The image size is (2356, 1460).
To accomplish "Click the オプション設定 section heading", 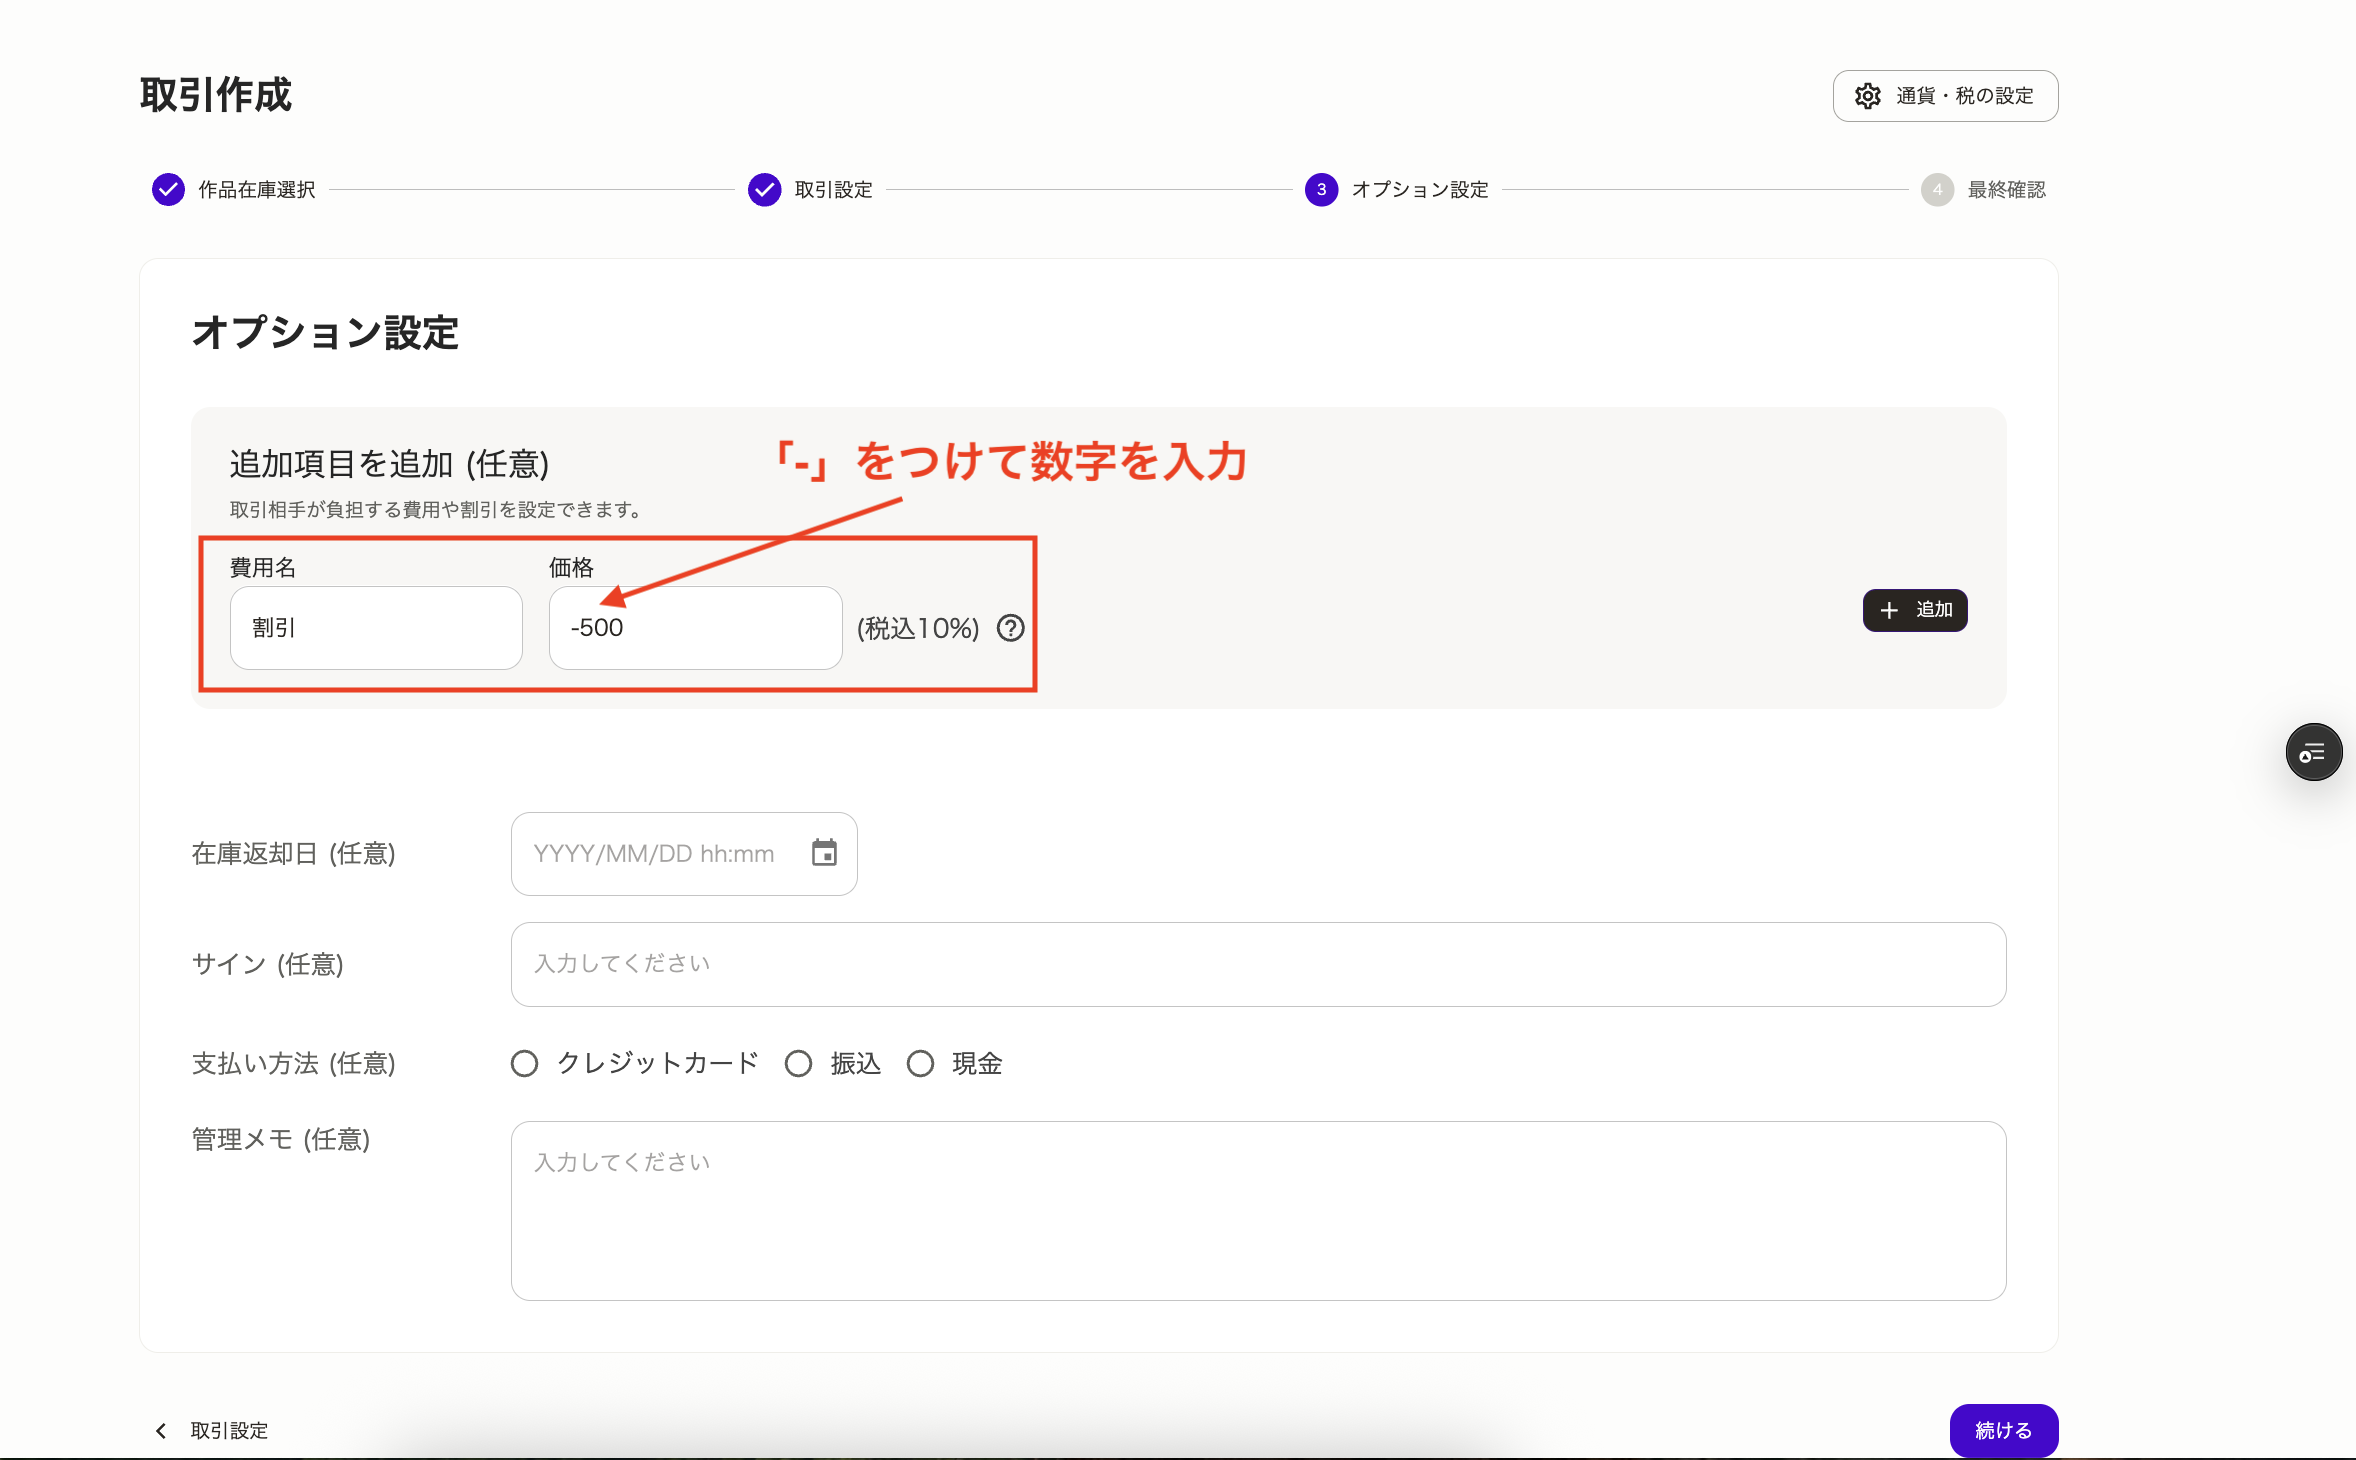I will pyautogui.click(x=325, y=333).
